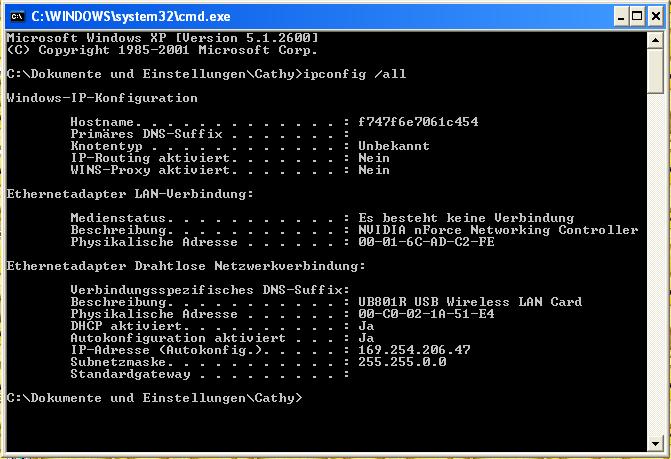Click the IP address 169.254.206.47
The height and width of the screenshot is (459, 671).
[x=414, y=350]
